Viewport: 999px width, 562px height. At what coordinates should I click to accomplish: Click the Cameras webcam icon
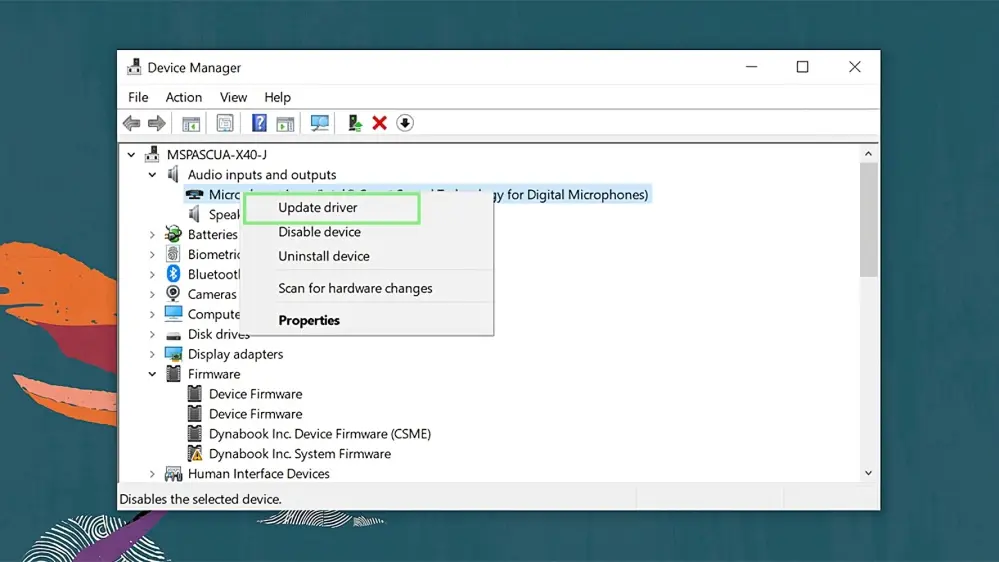coord(173,294)
